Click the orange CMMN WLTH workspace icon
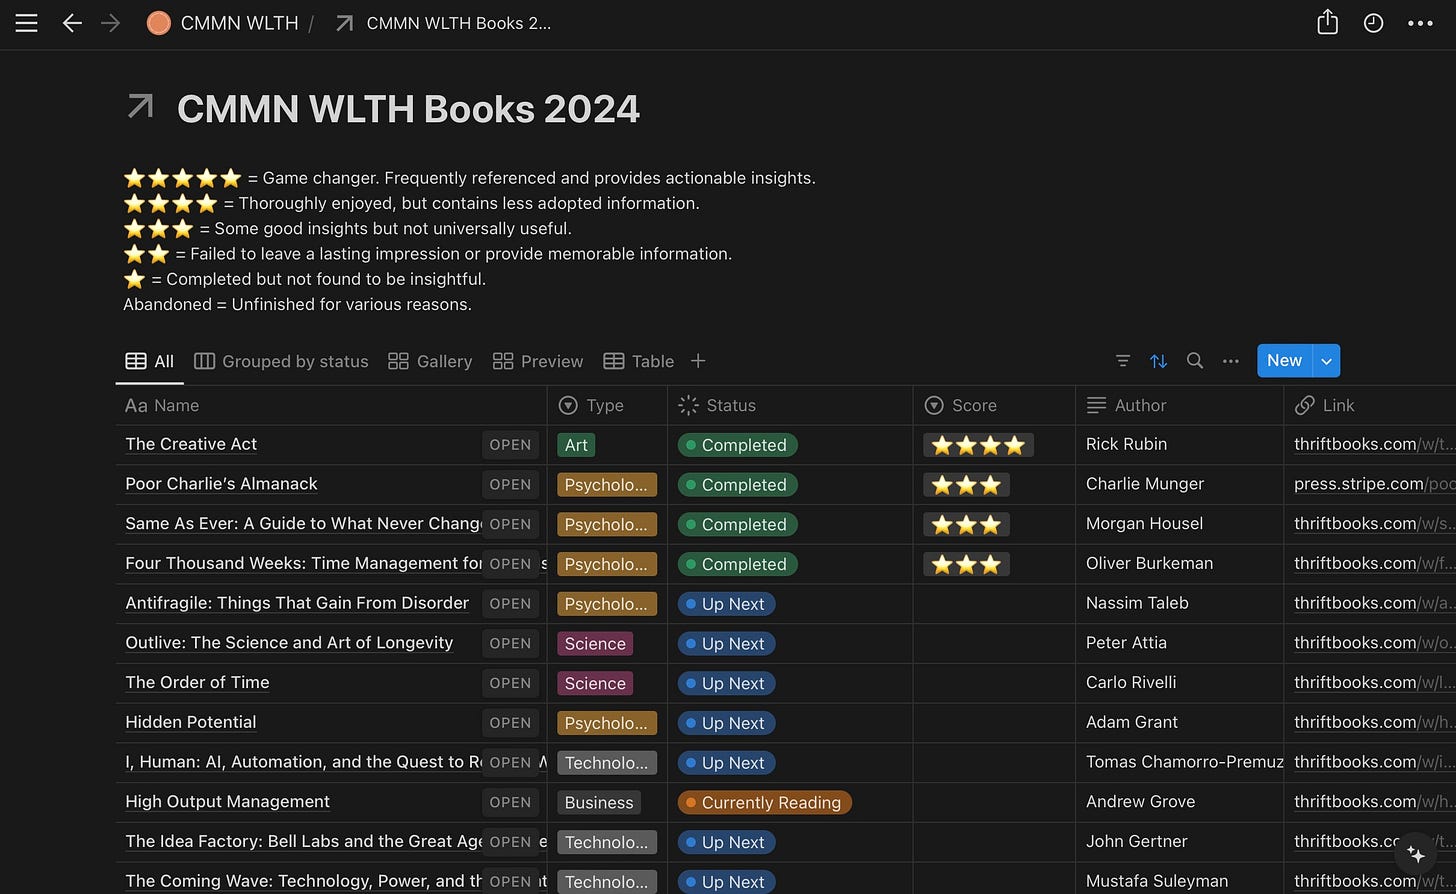The width and height of the screenshot is (1456, 894). [x=158, y=23]
